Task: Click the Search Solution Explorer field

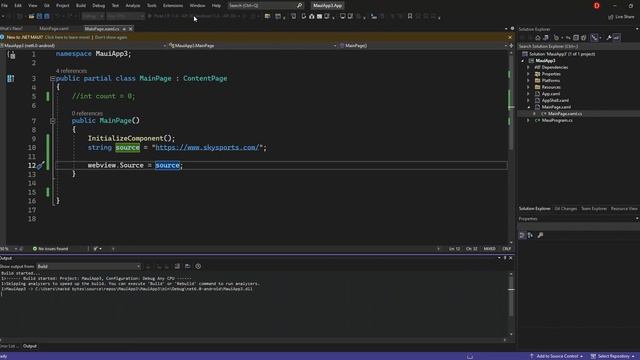Action: (578, 46)
